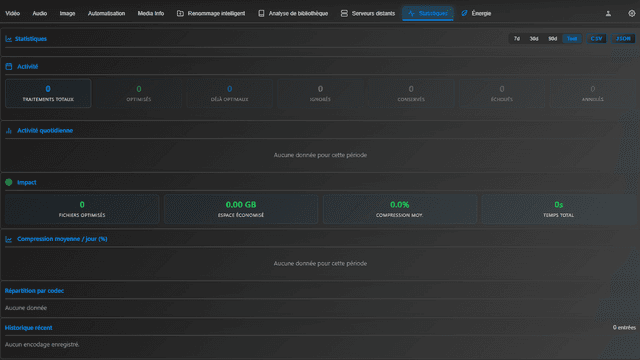Open the user account icon
The width and height of the screenshot is (640, 360).
pos(608,13)
